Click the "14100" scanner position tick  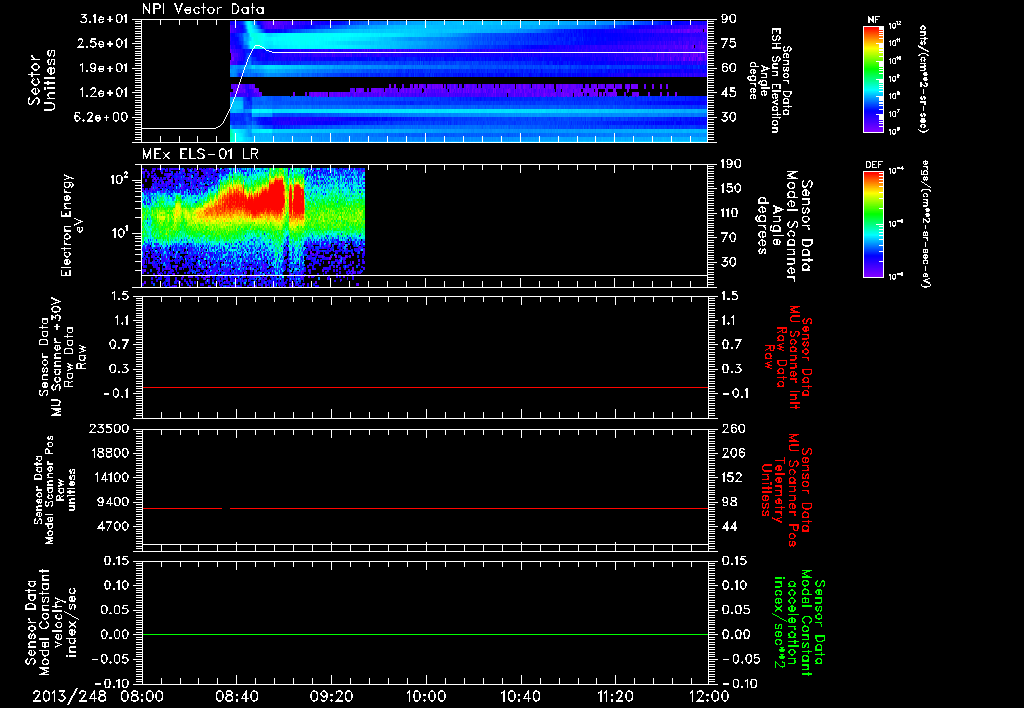(x=109, y=477)
